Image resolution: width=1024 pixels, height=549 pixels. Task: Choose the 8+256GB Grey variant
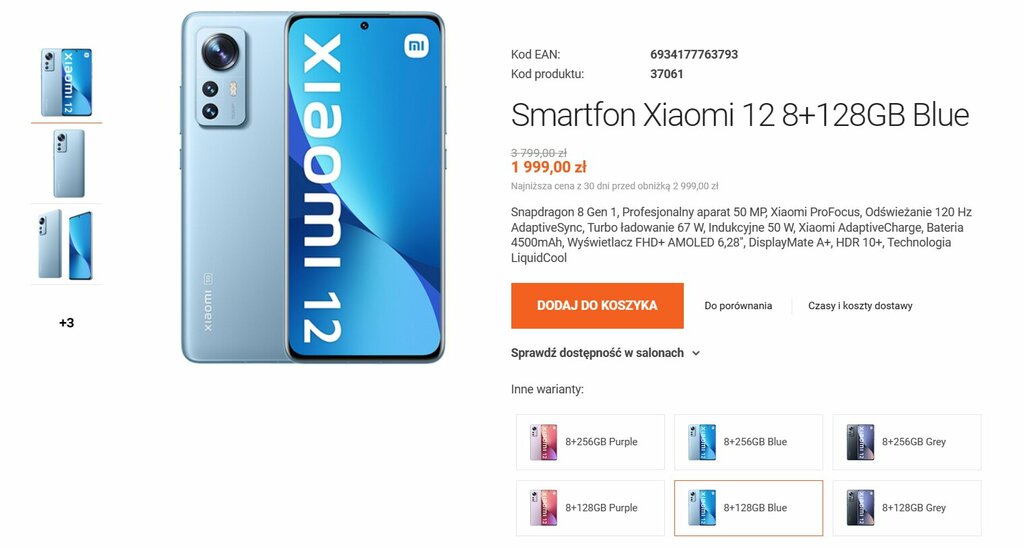click(x=906, y=442)
